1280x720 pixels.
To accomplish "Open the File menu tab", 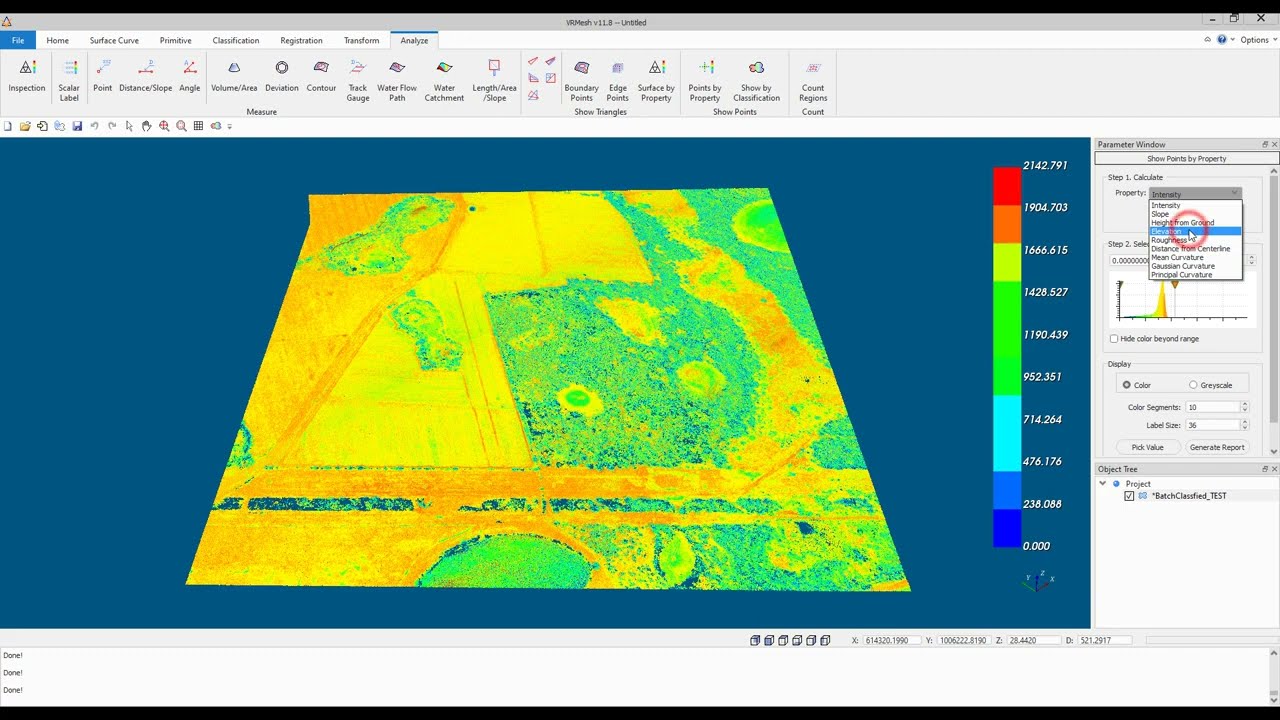I will point(18,40).
